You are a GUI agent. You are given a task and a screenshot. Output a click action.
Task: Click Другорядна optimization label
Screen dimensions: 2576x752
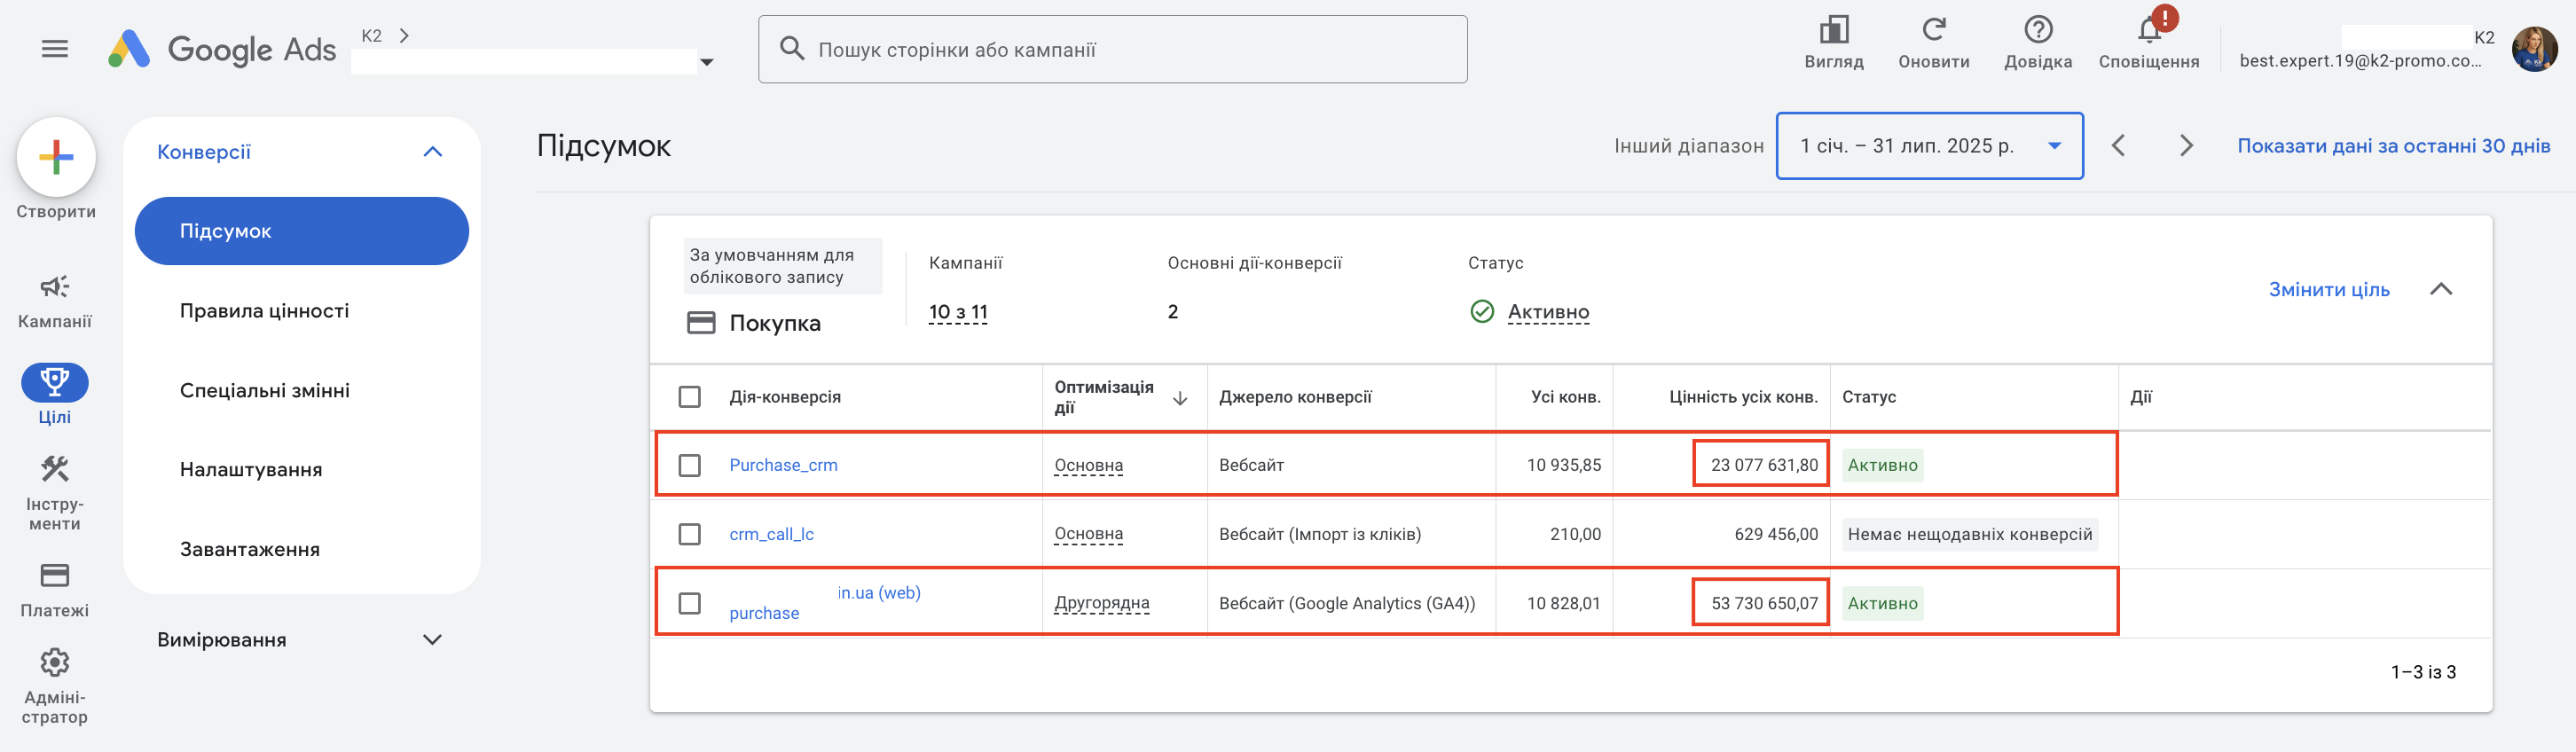tap(1102, 603)
